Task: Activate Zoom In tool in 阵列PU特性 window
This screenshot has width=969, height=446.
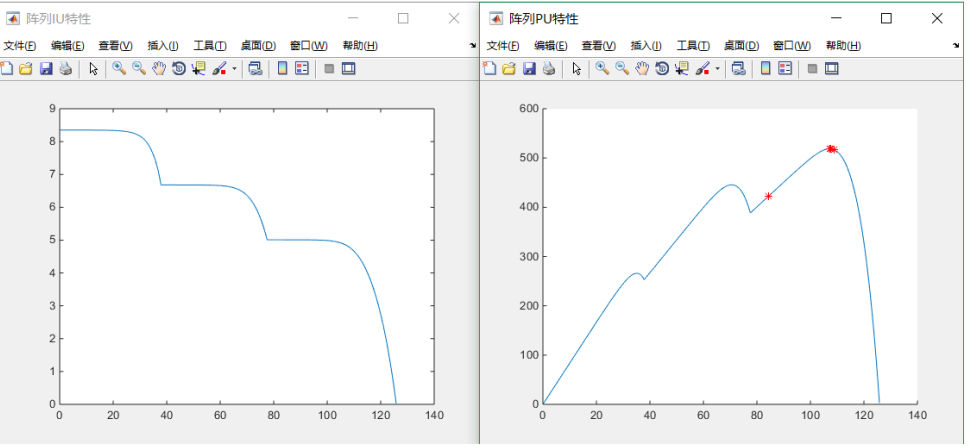Action: point(603,69)
